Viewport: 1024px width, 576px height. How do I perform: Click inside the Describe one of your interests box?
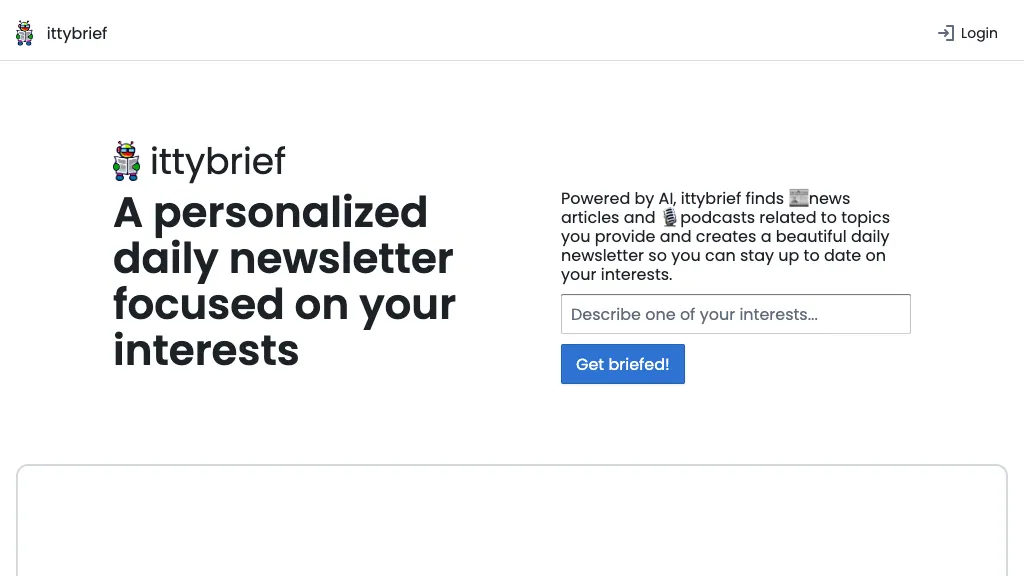[736, 314]
